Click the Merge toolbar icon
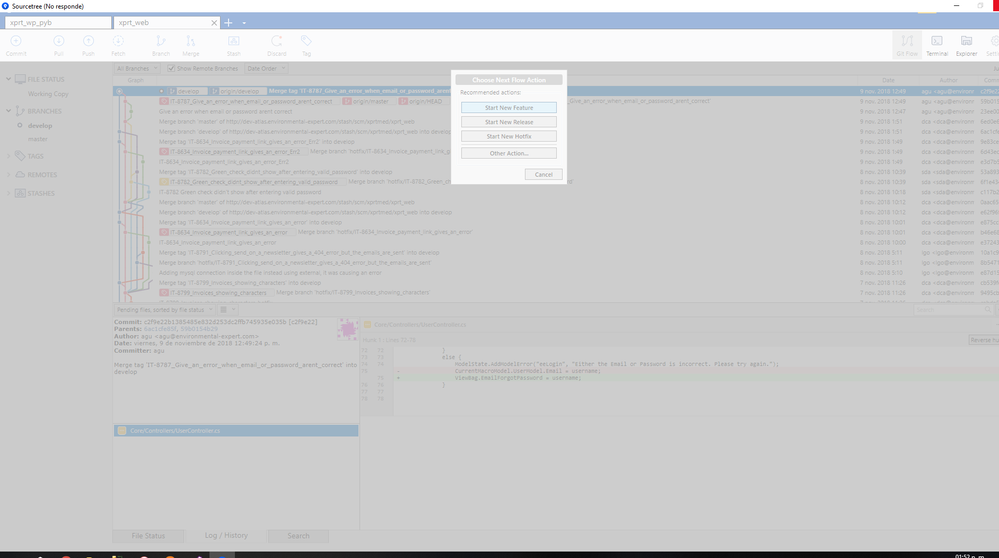Viewport: 999px width, 558px height. pos(190,45)
